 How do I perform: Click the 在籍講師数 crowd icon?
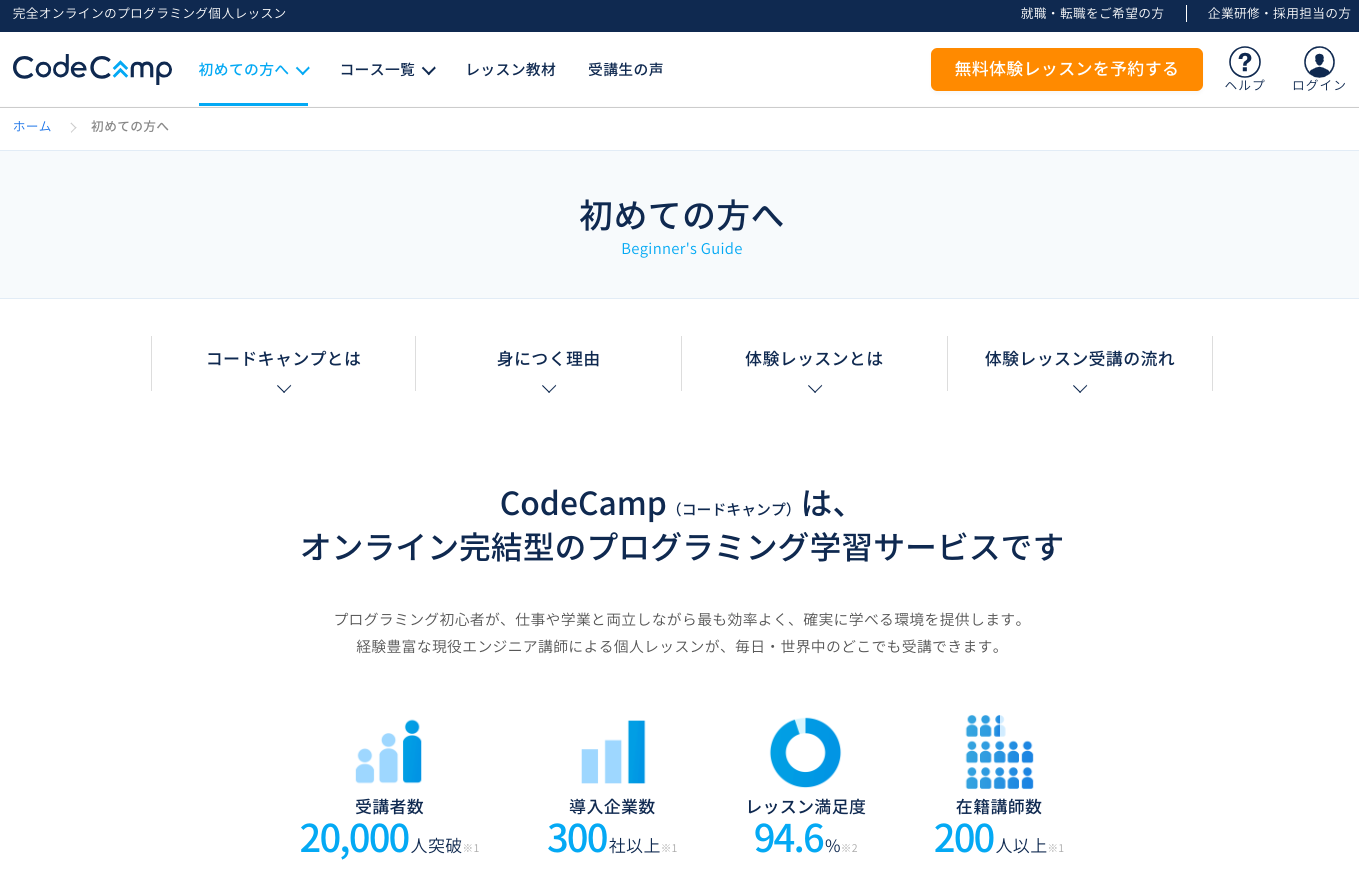pos(999,751)
